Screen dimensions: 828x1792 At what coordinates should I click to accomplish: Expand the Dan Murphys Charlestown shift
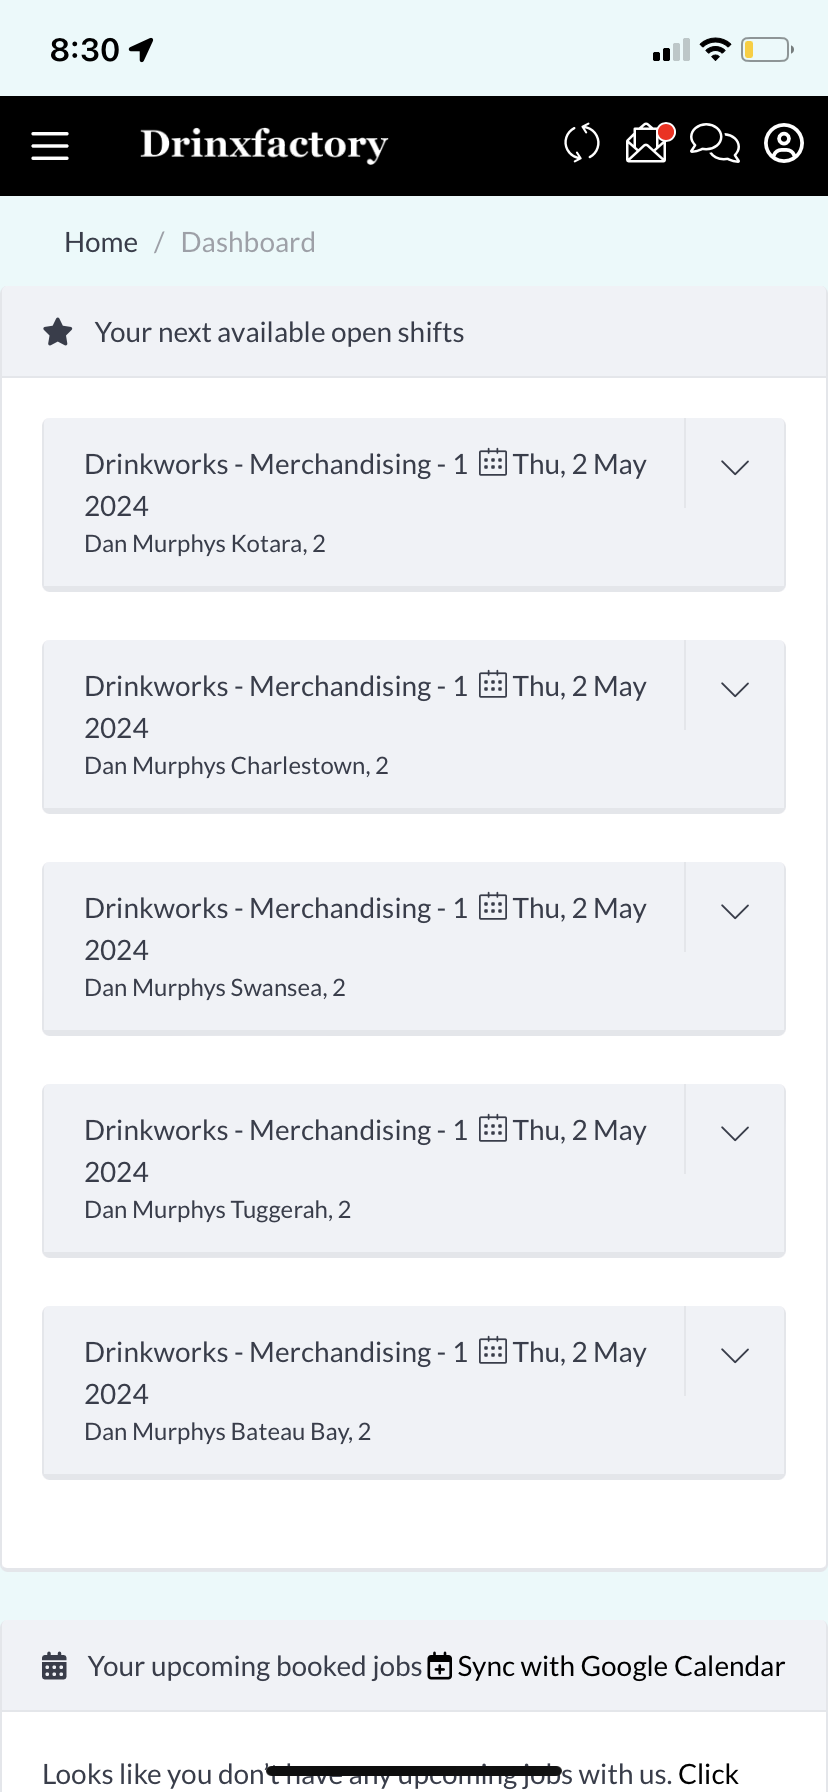click(x=735, y=689)
